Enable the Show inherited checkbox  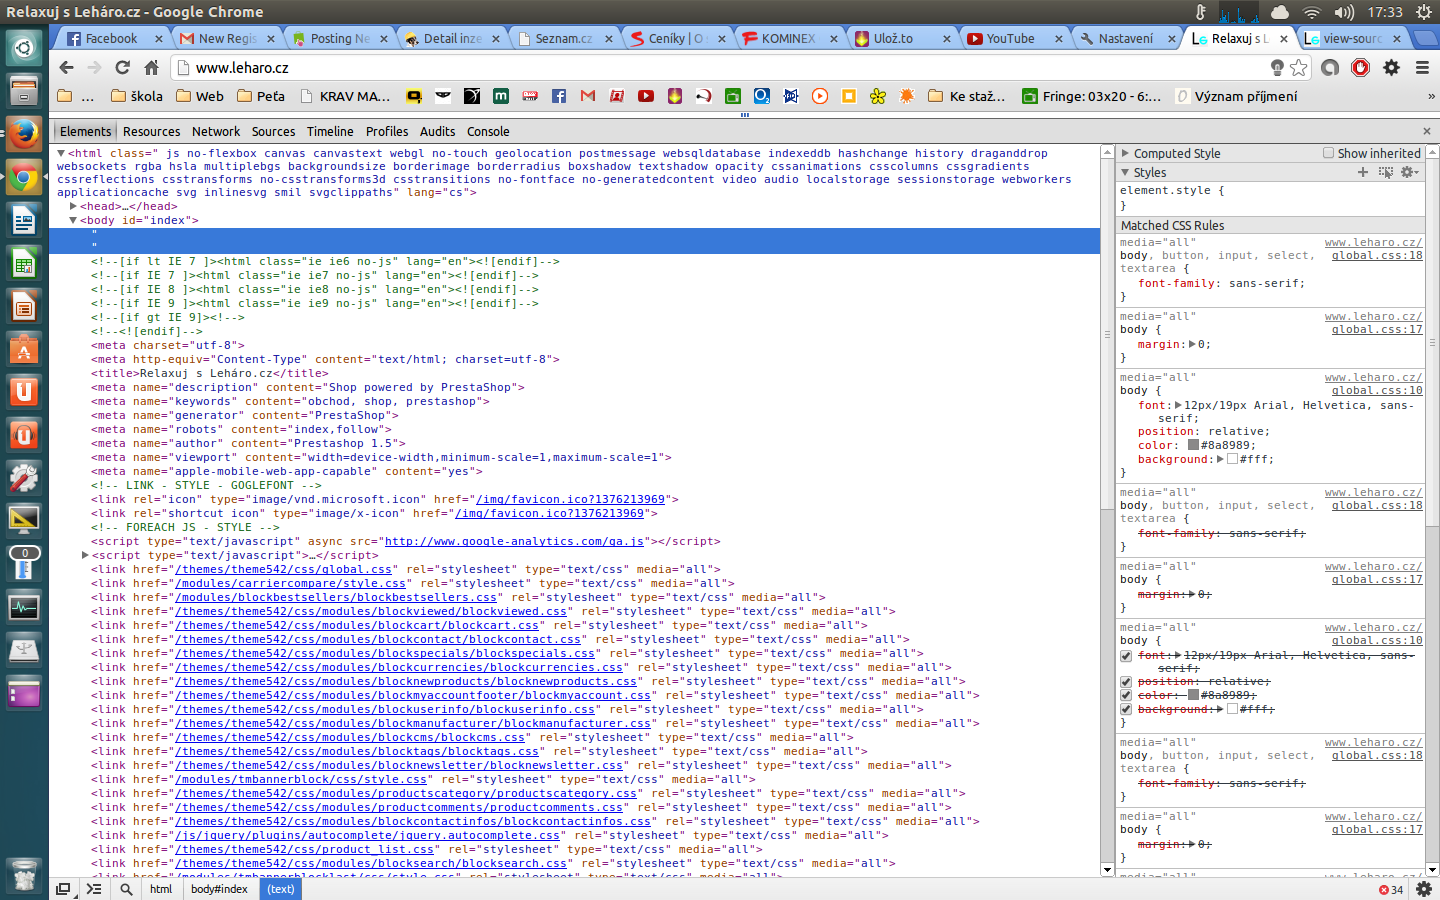click(x=1328, y=153)
